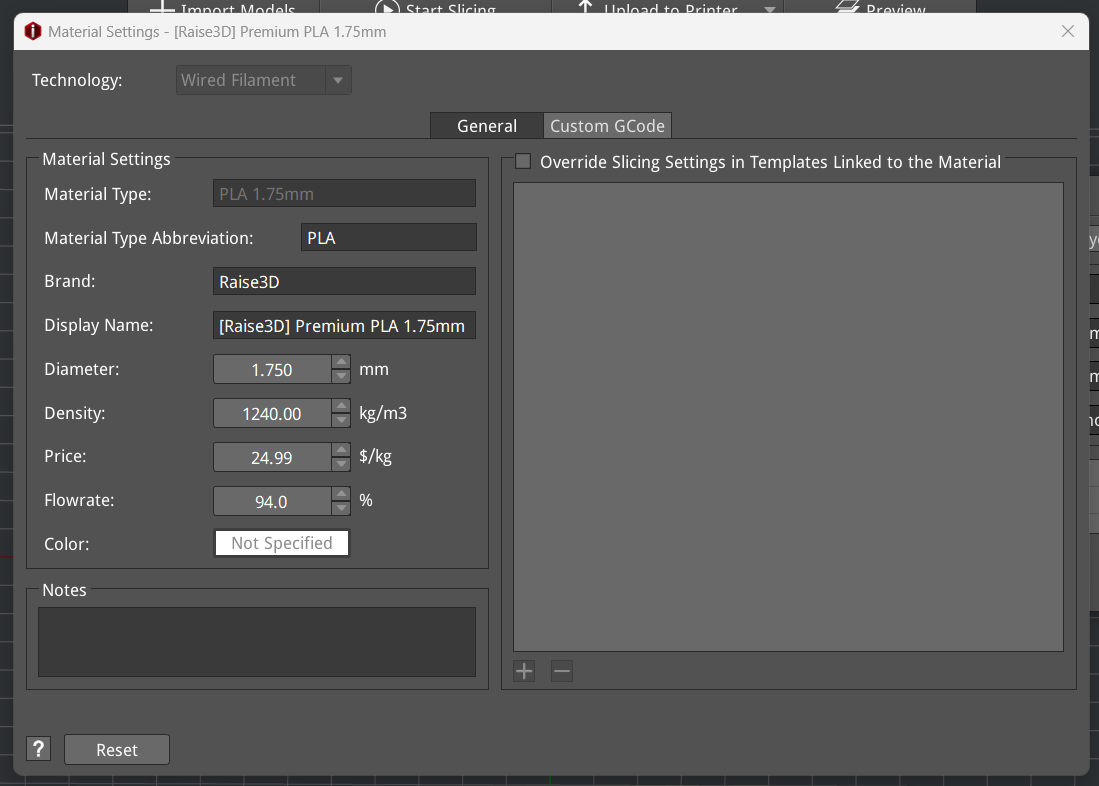1099x786 pixels.
Task: Enable Override Slicing Settings checkbox
Action: pyautogui.click(x=523, y=162)
